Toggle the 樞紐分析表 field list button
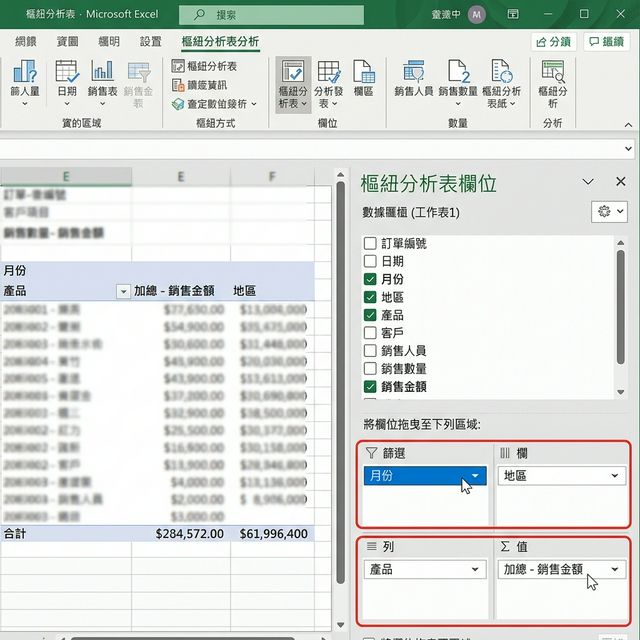This screenshot has height=640, width=640. [293, 84]
